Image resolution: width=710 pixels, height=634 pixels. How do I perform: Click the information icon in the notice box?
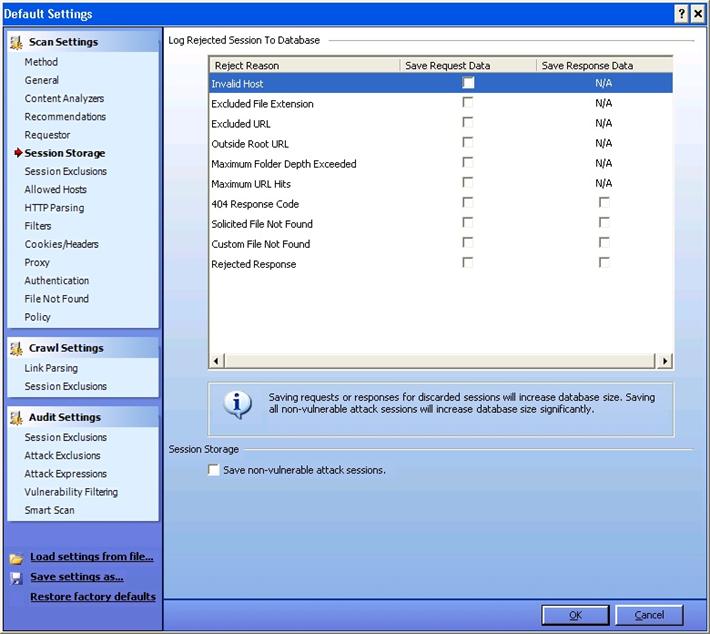tap(238, 403)
